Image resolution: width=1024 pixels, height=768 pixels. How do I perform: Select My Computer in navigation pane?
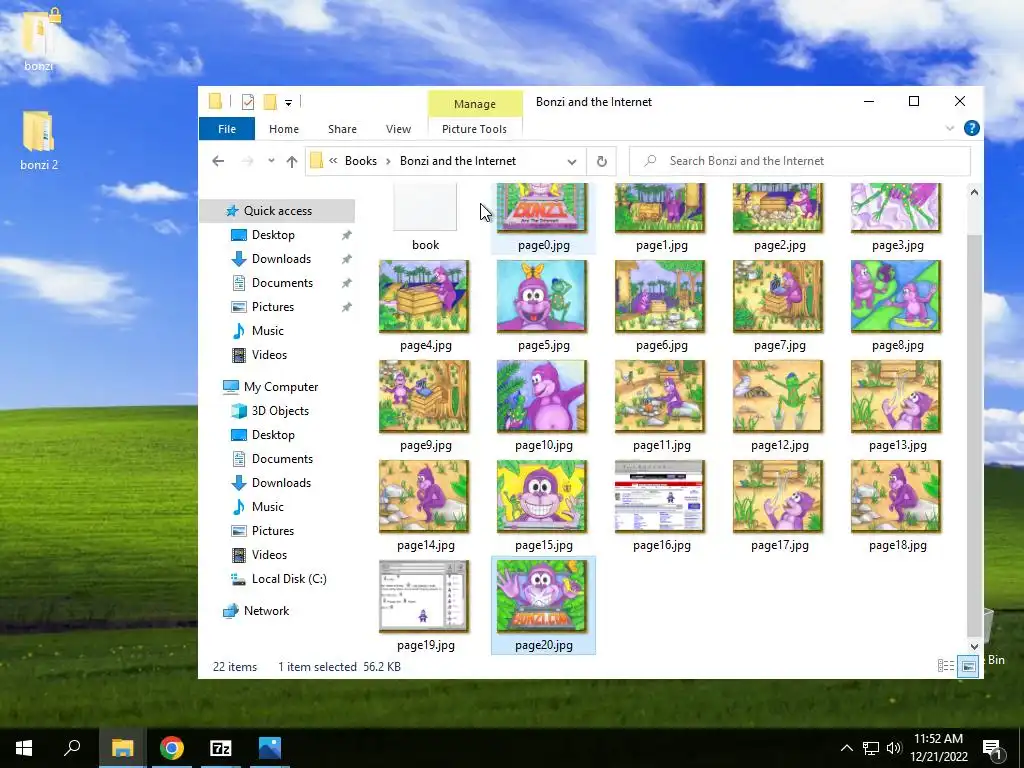280,387
